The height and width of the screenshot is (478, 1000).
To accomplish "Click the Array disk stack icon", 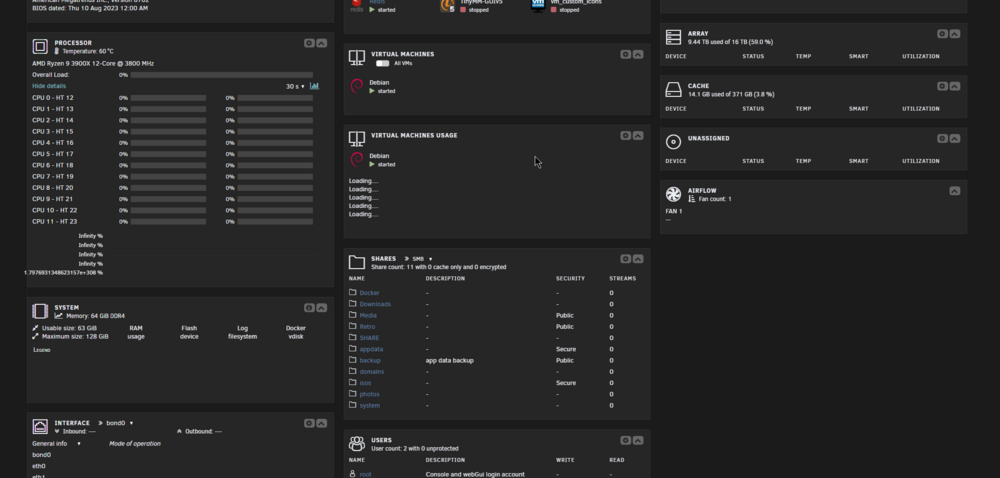I will (673, 37).
